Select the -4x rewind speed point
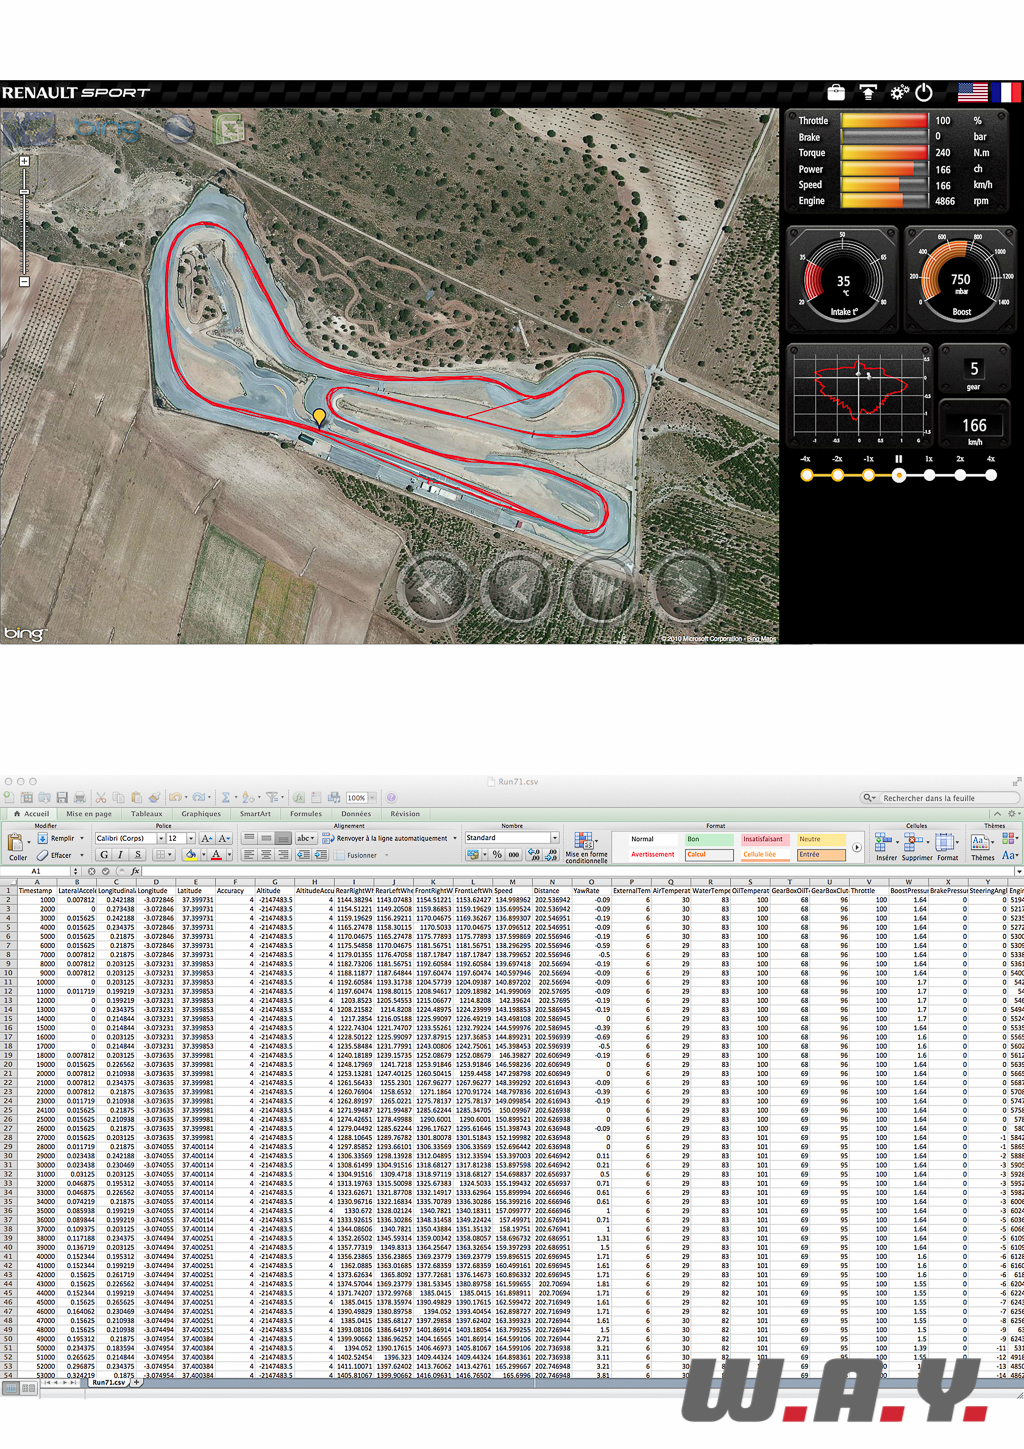Image resolution: width=1024 pixels, height=1449 pixels. tap(807, 476)
